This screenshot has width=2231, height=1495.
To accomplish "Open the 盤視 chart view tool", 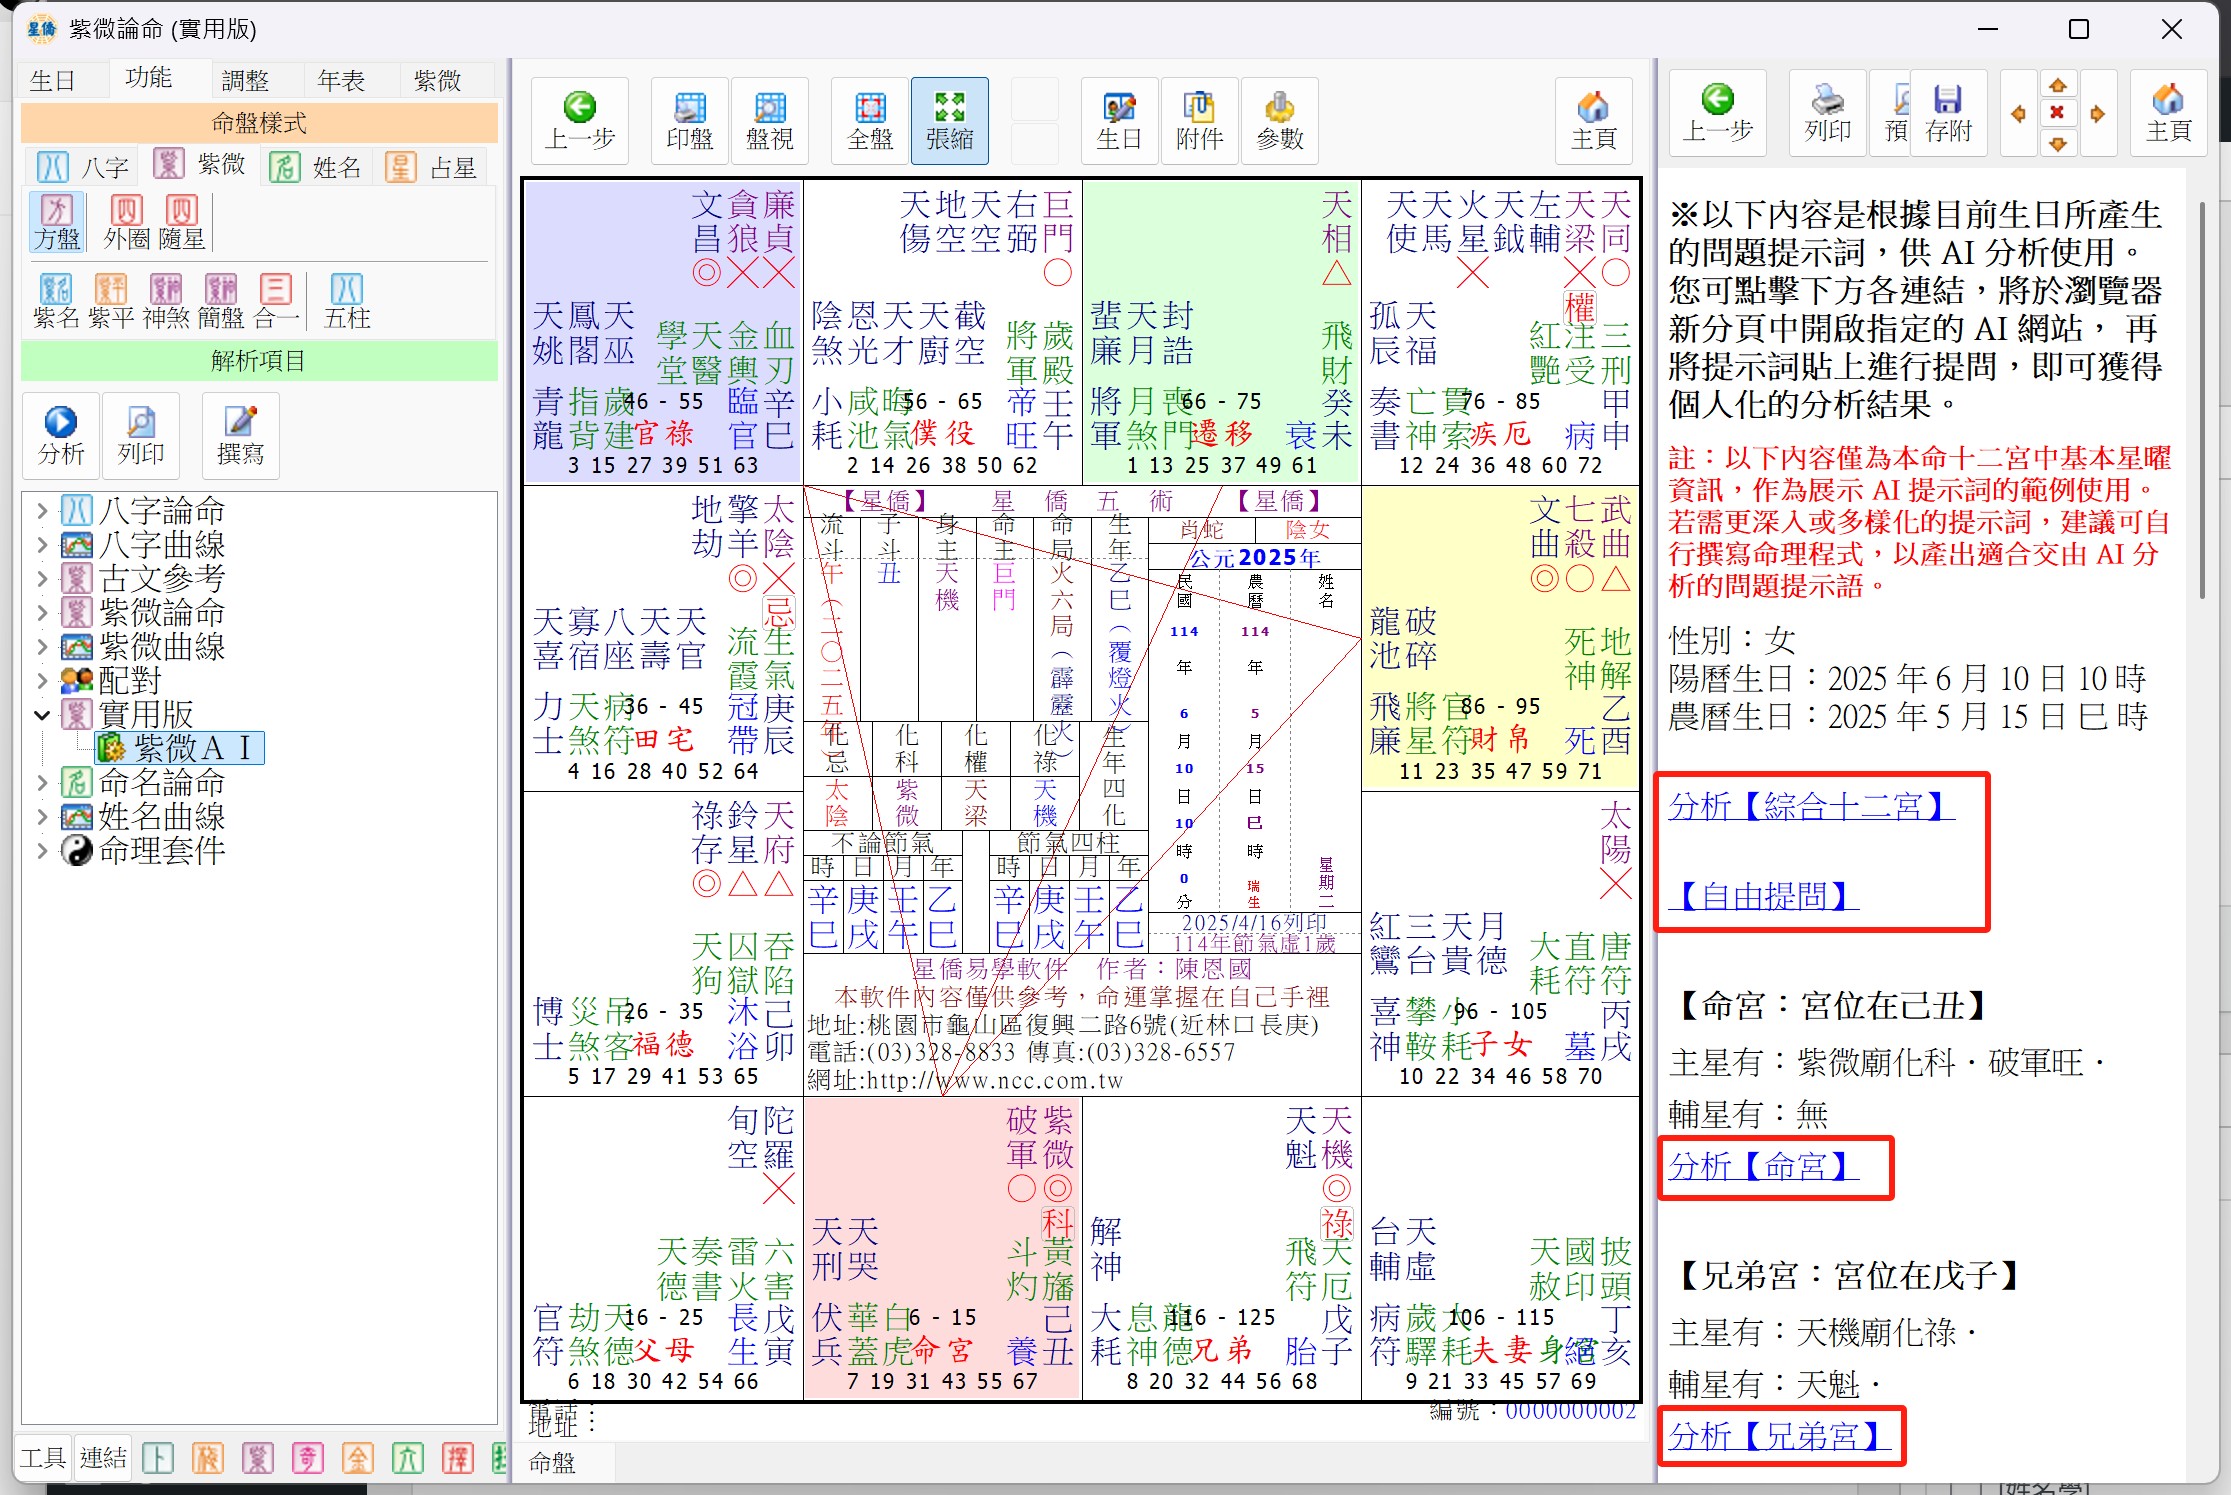I will click(769, 120).
